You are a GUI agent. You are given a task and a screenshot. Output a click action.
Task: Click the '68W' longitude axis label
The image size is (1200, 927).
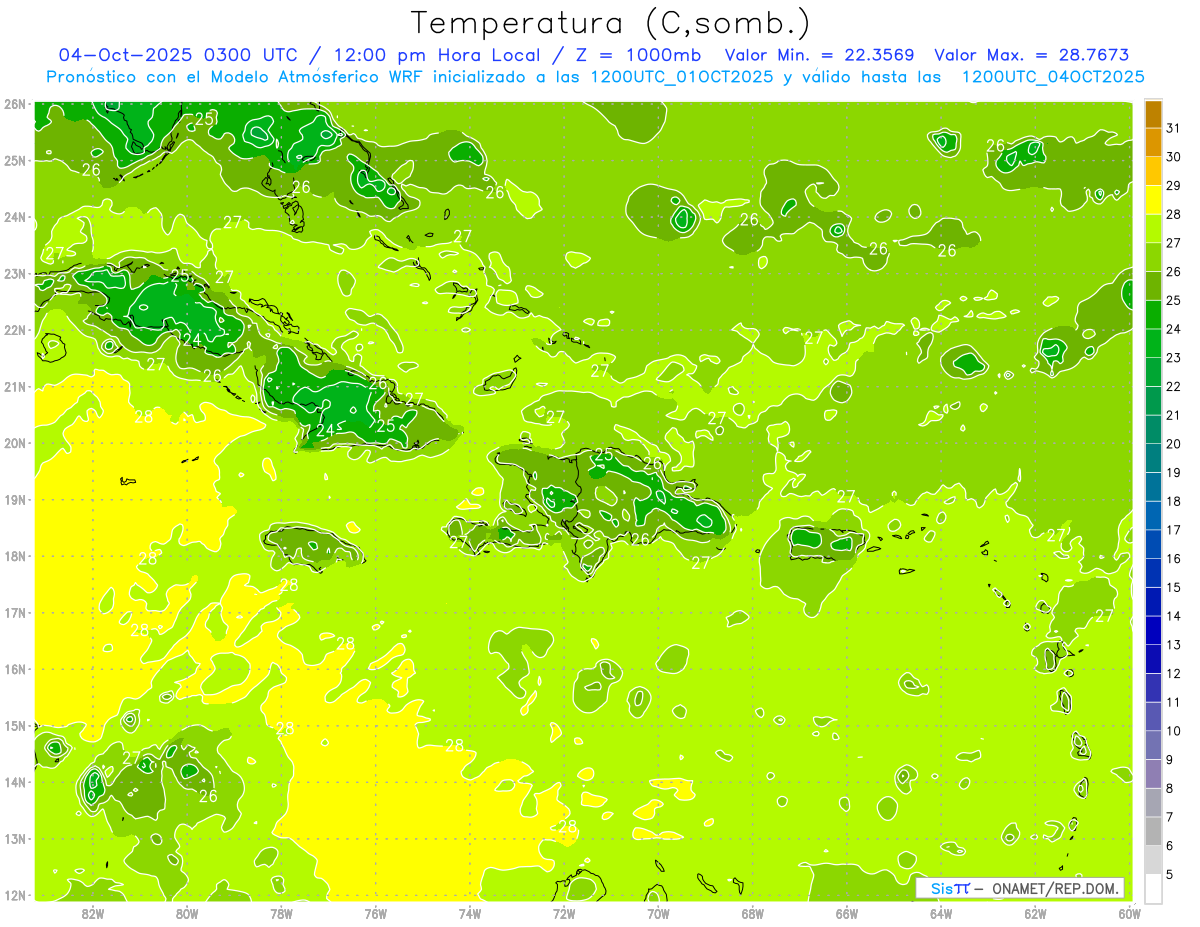753,913
